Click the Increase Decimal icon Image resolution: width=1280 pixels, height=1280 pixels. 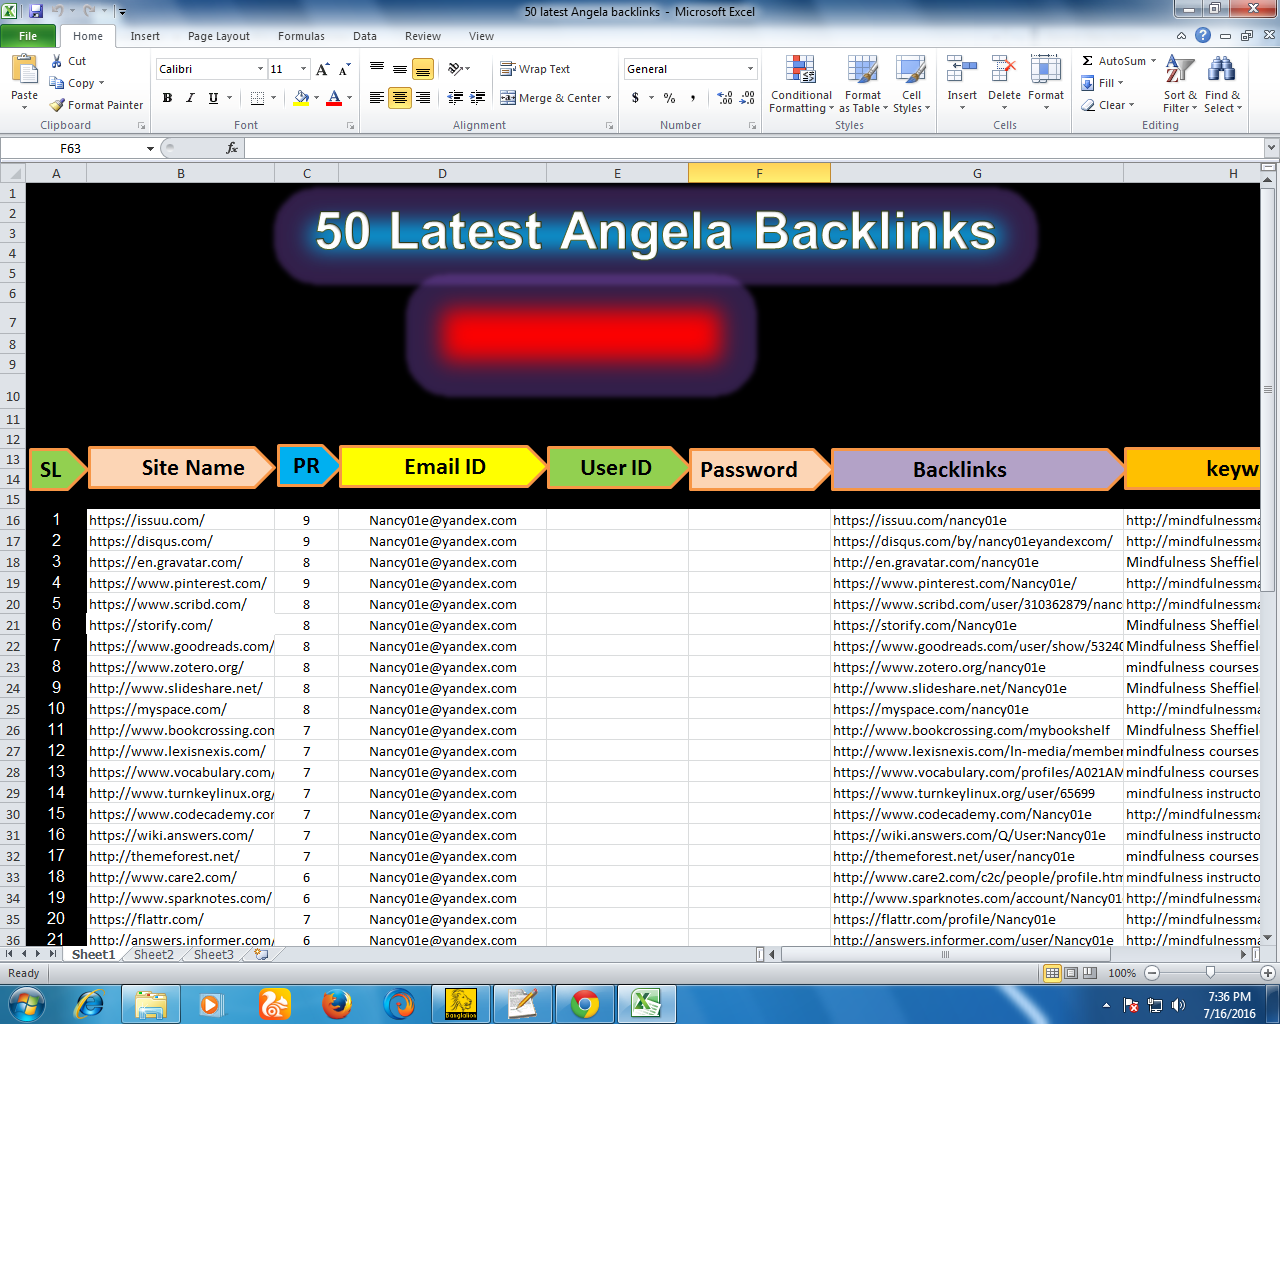(x=723, y=98)
